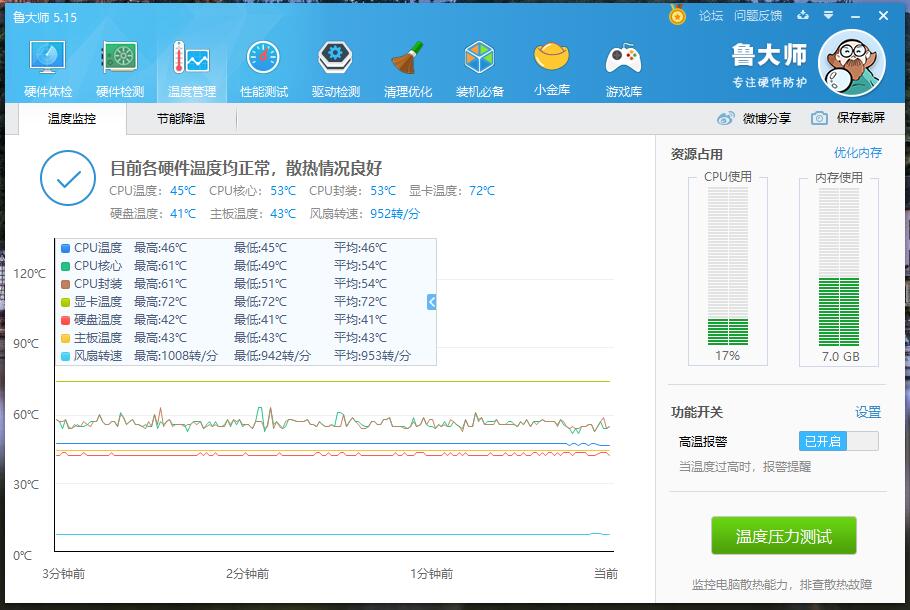The height and width of the screenshot is (610, 910).
Task: Click 保存截屏 save screenshot text
Action: [x=861, y=118]
